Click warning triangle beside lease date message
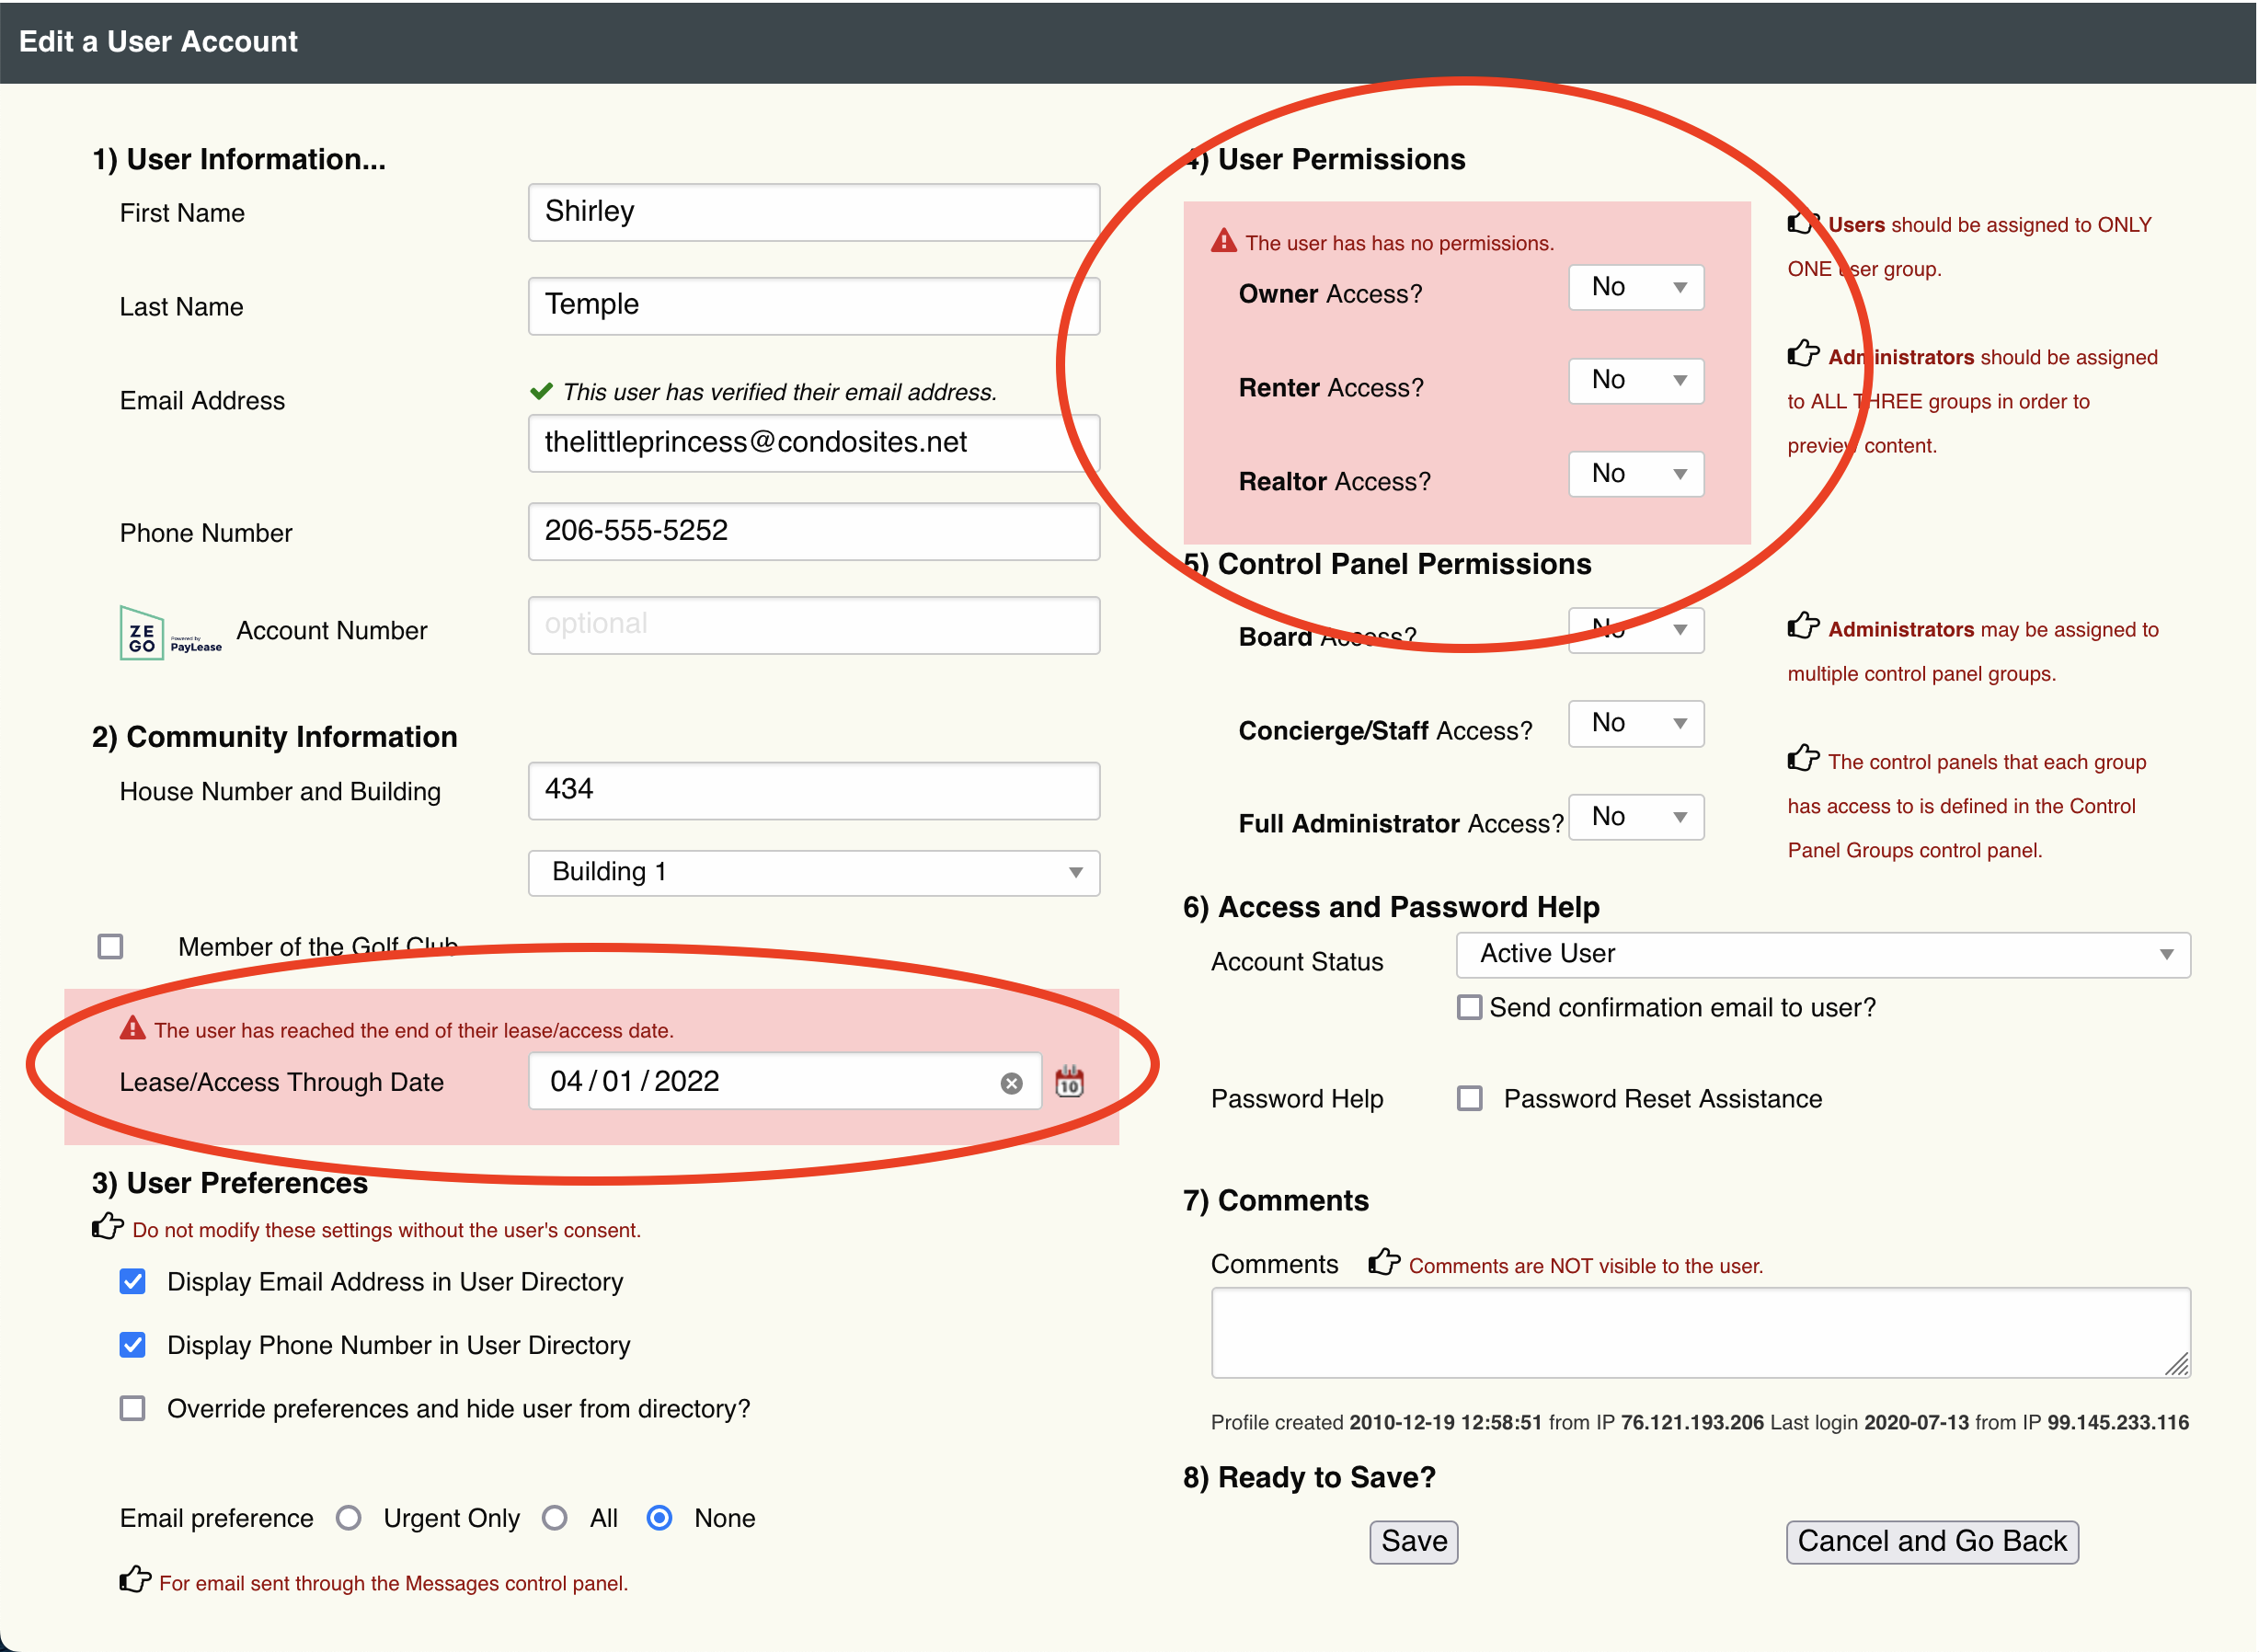 click(132, 1028)
